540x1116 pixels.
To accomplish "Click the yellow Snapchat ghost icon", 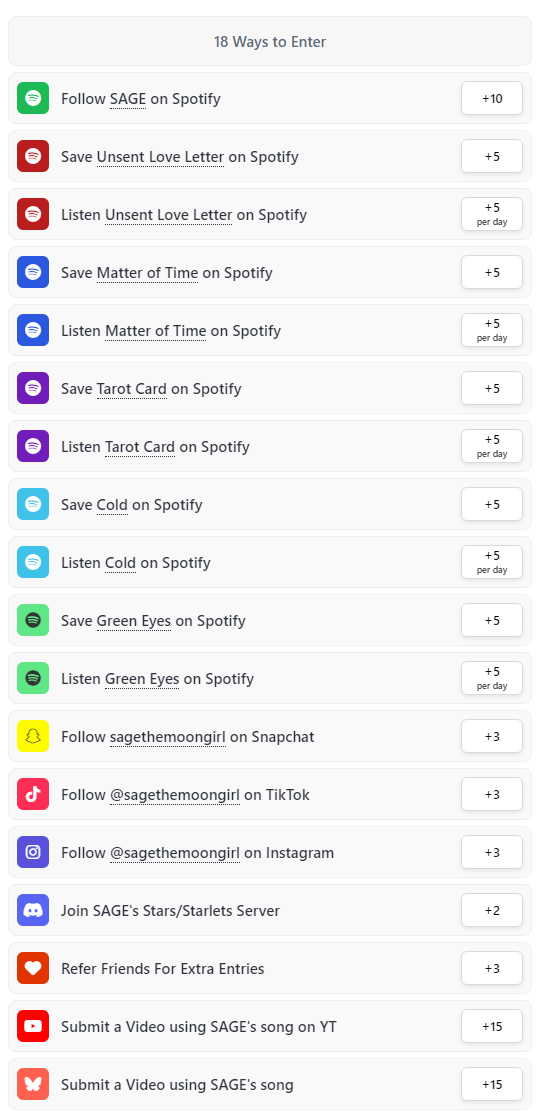I will [33, 736].
